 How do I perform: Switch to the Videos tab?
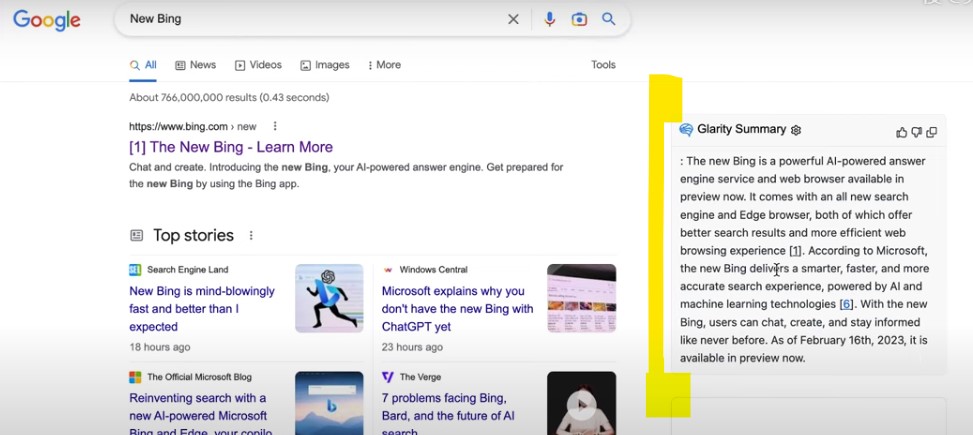point(258,65)
